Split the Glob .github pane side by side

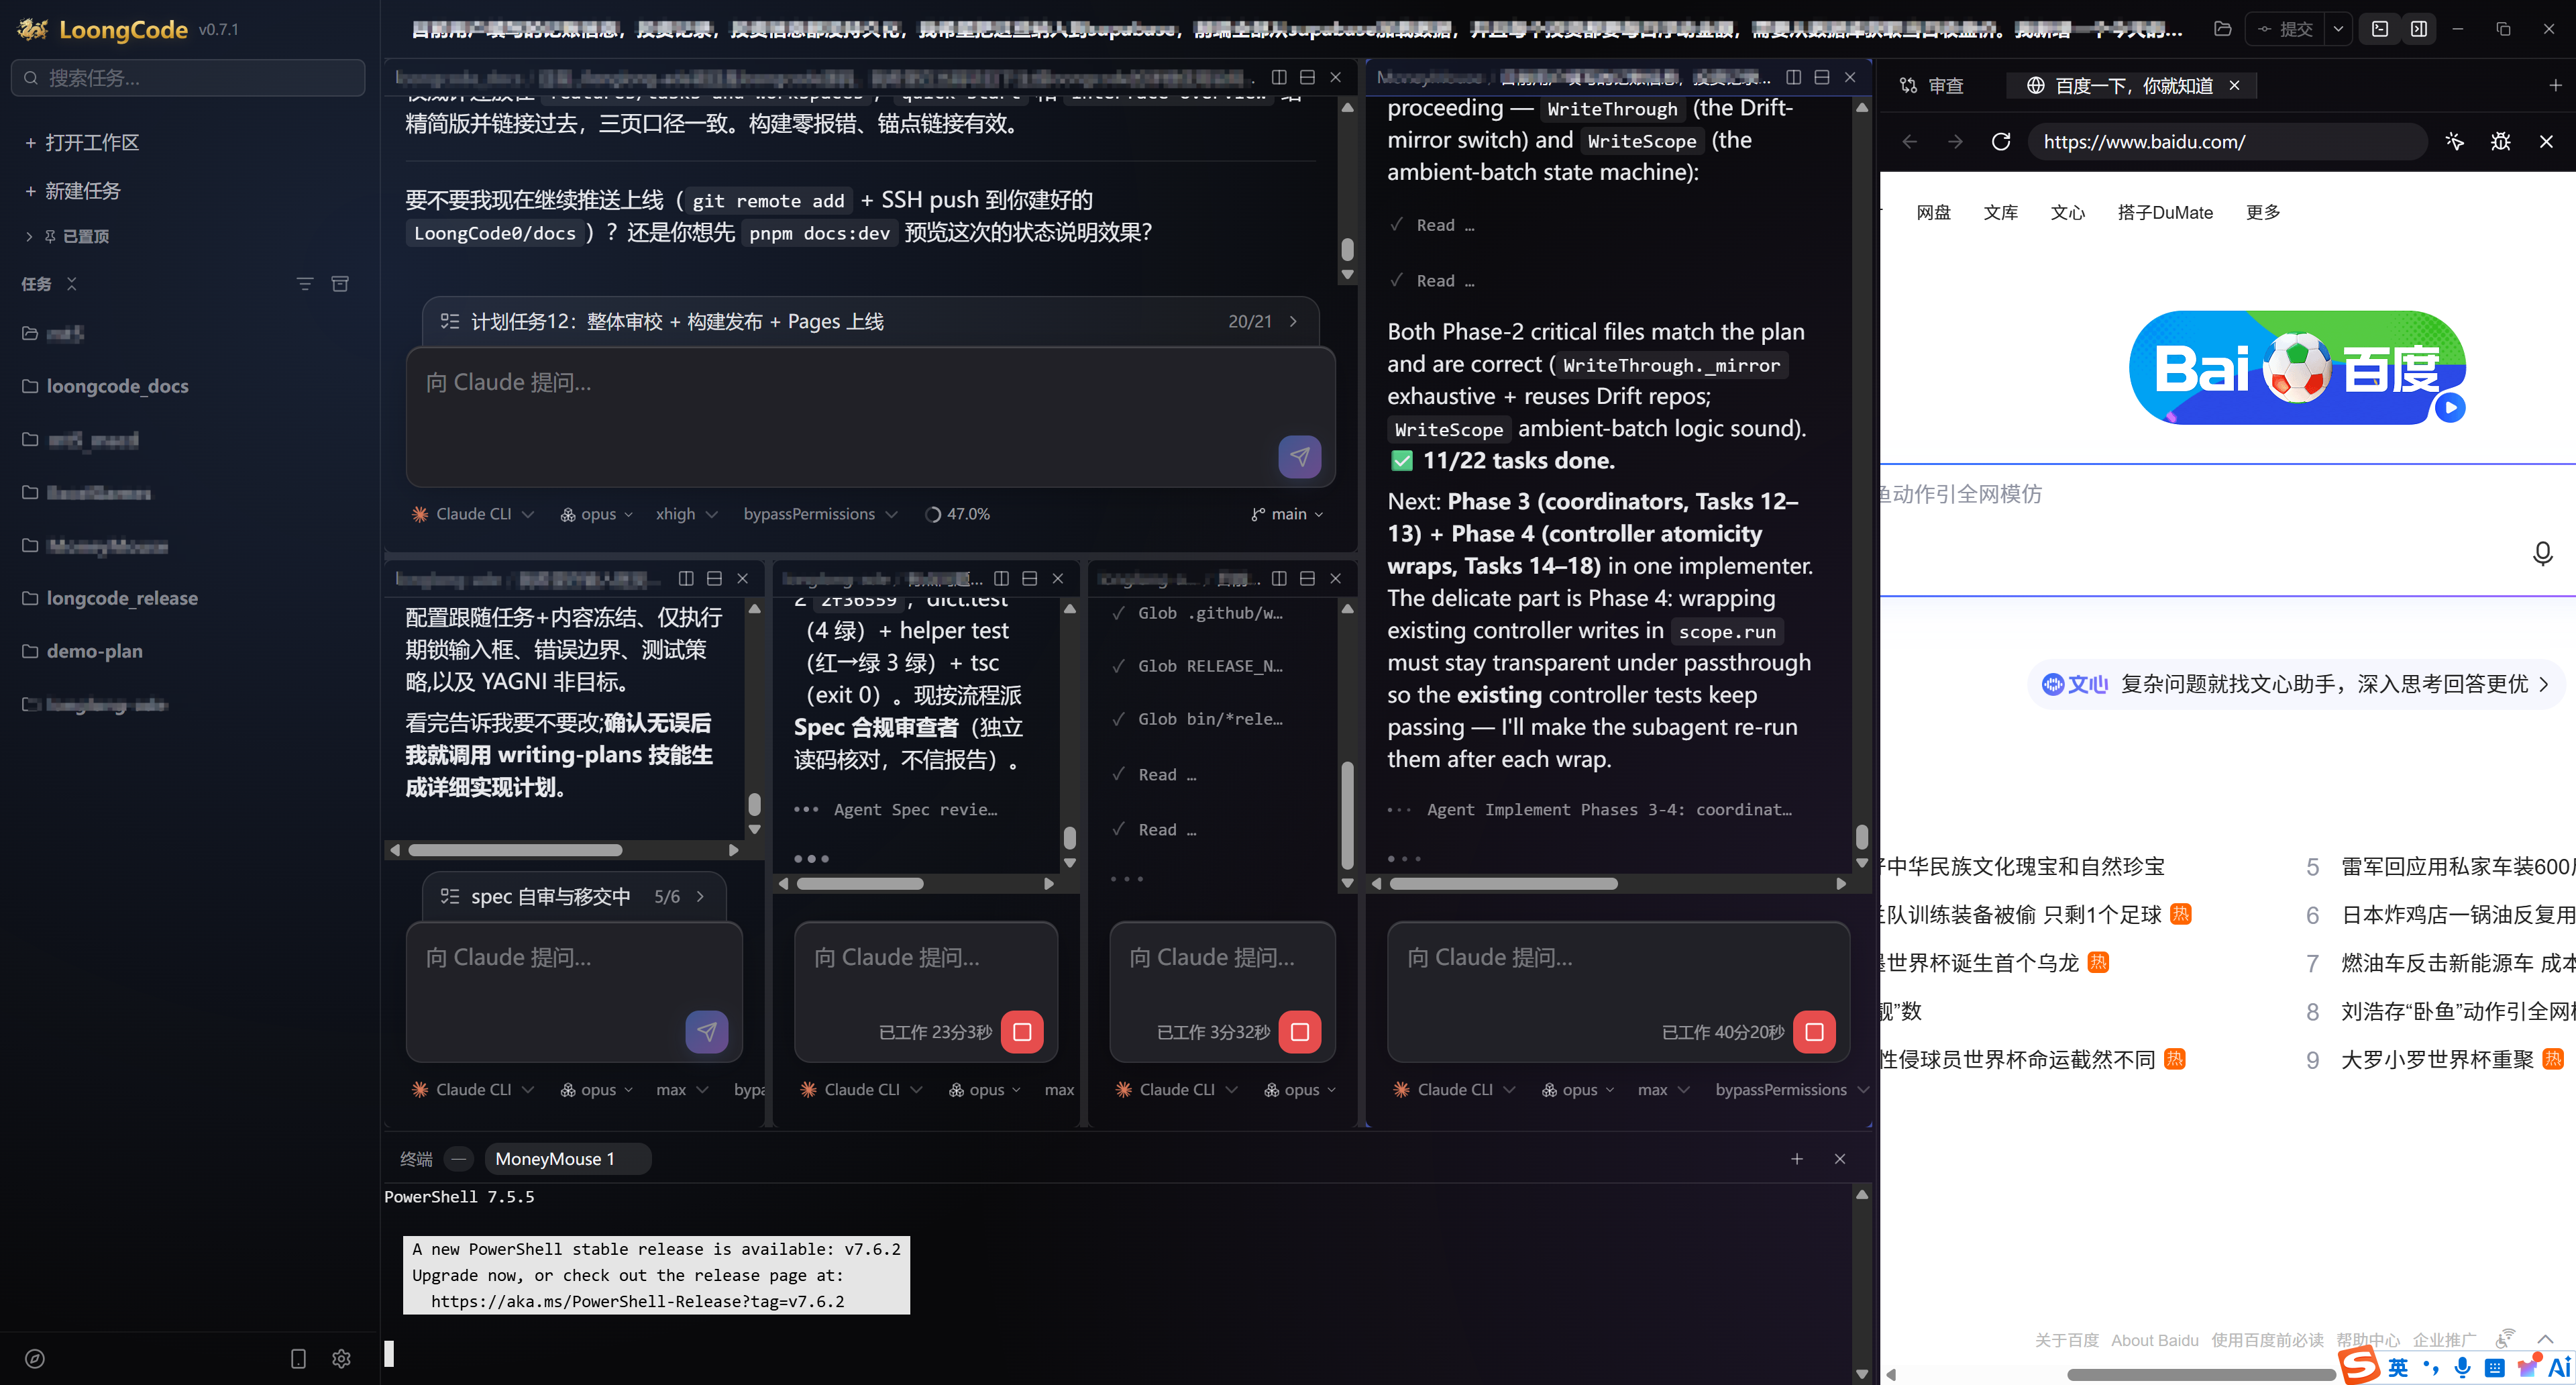pos(1278,578)
